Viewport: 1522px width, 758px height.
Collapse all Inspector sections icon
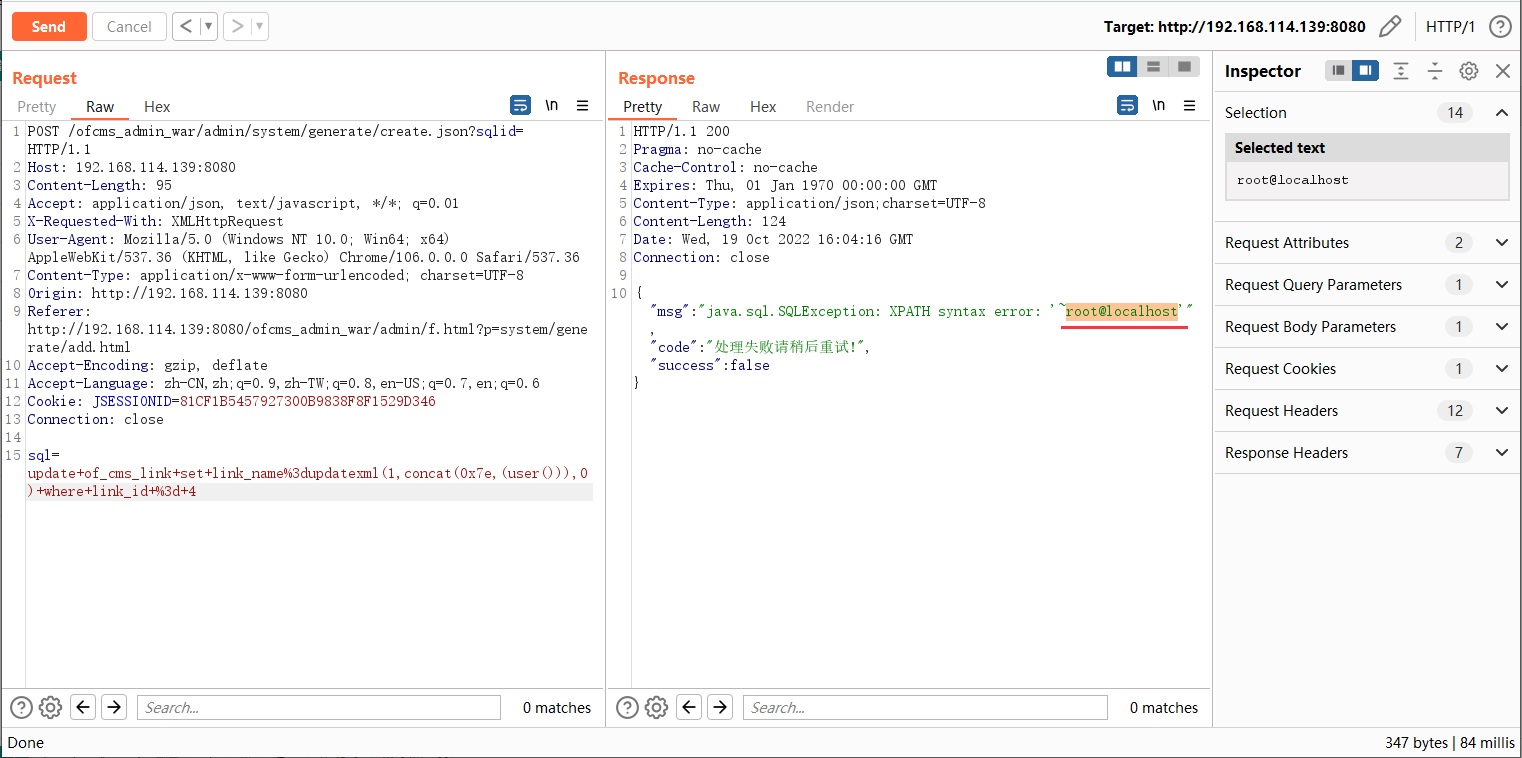pyautogui.click(x=1435, y=71)
